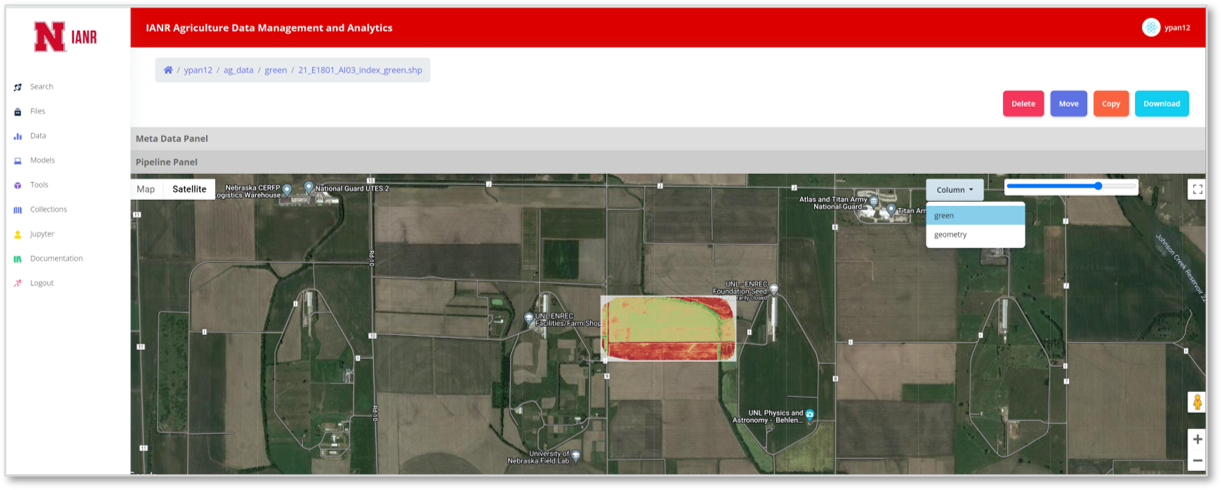
Task: Open green folder breadcrumb link
Action: (x=275, y=71)
